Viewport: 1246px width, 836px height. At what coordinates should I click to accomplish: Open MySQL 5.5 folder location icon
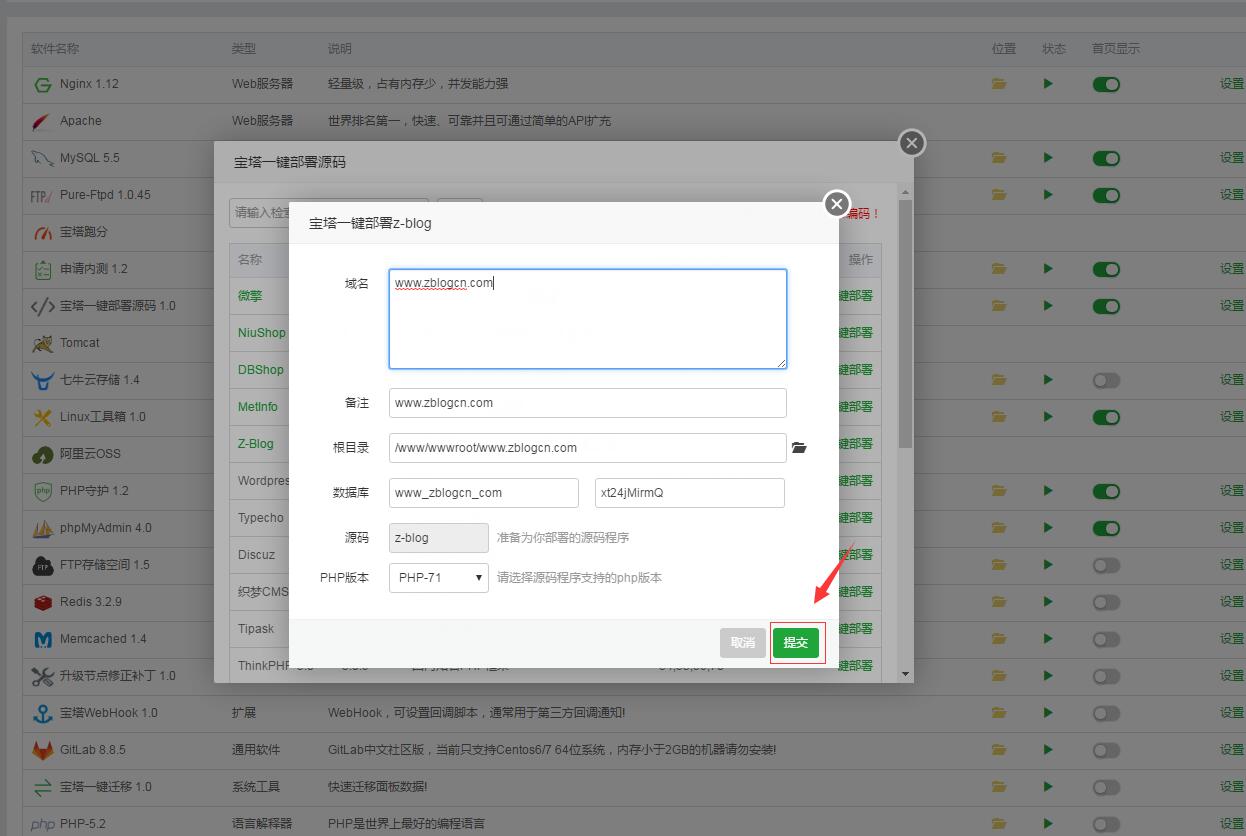(x=999, y=158)
